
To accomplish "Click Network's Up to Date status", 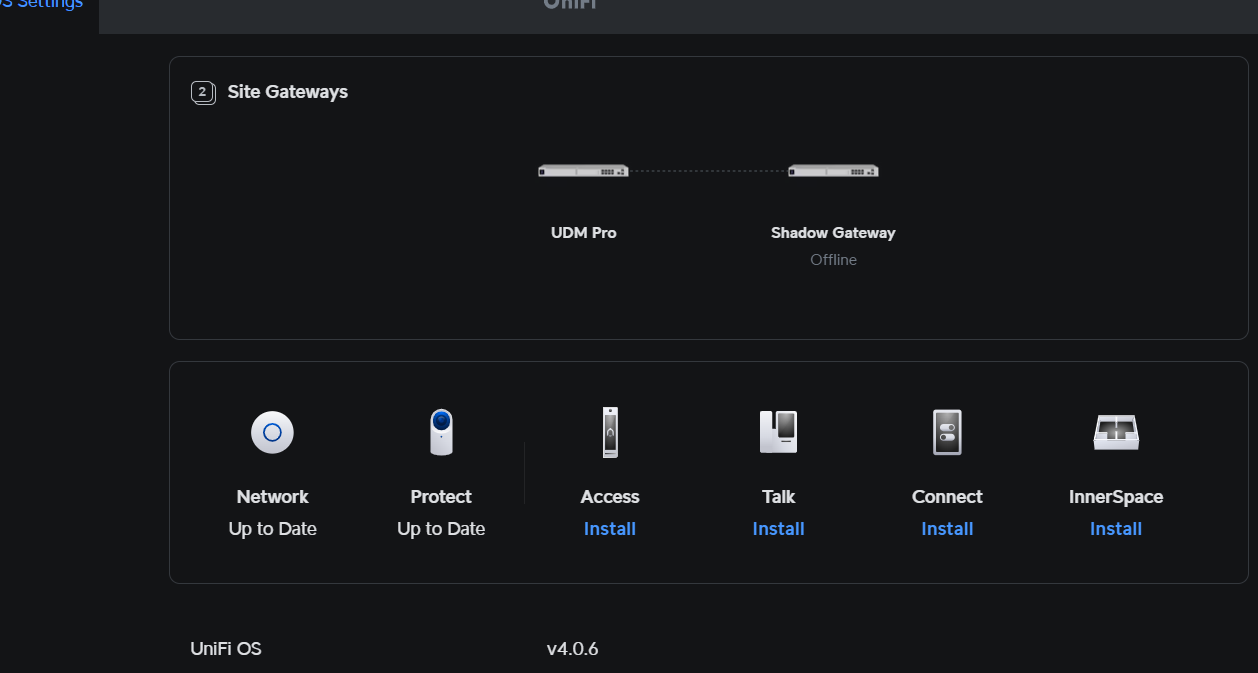I will click(x=272, y=529).
